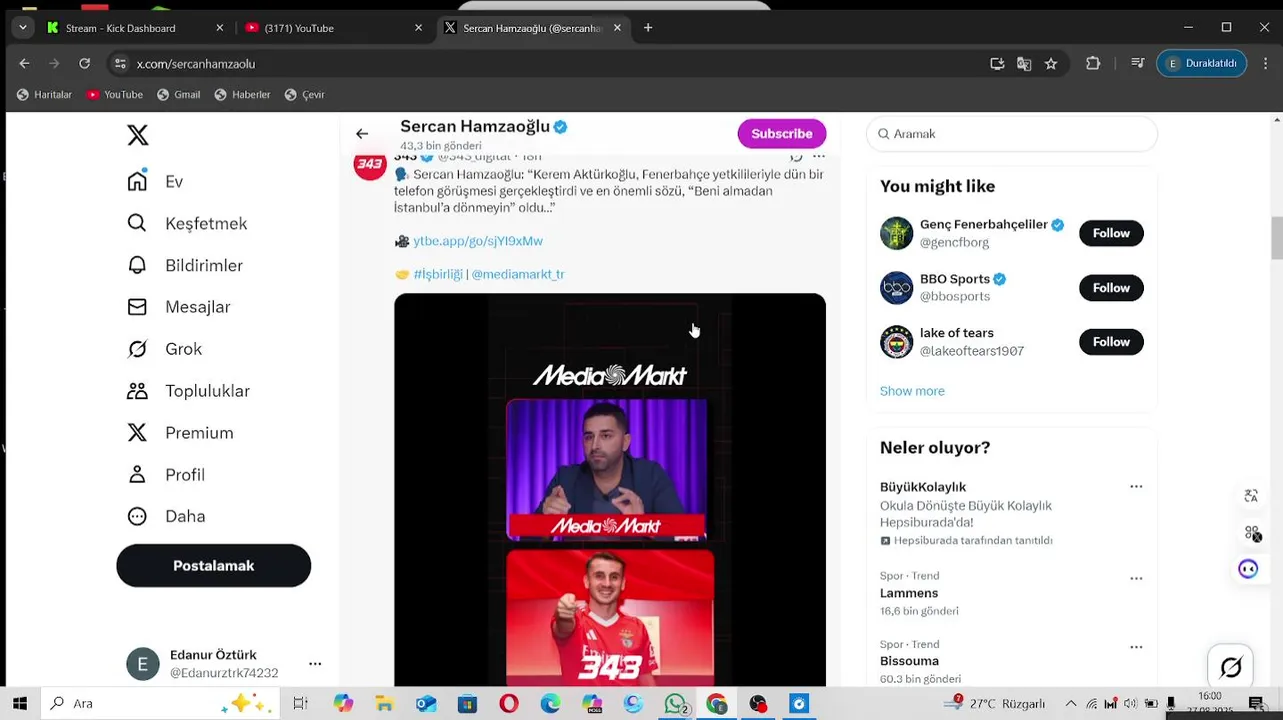Open the File Explorer taskbar icon
The height and width of the screenshot is (720, 1283).
pos(384,704)
